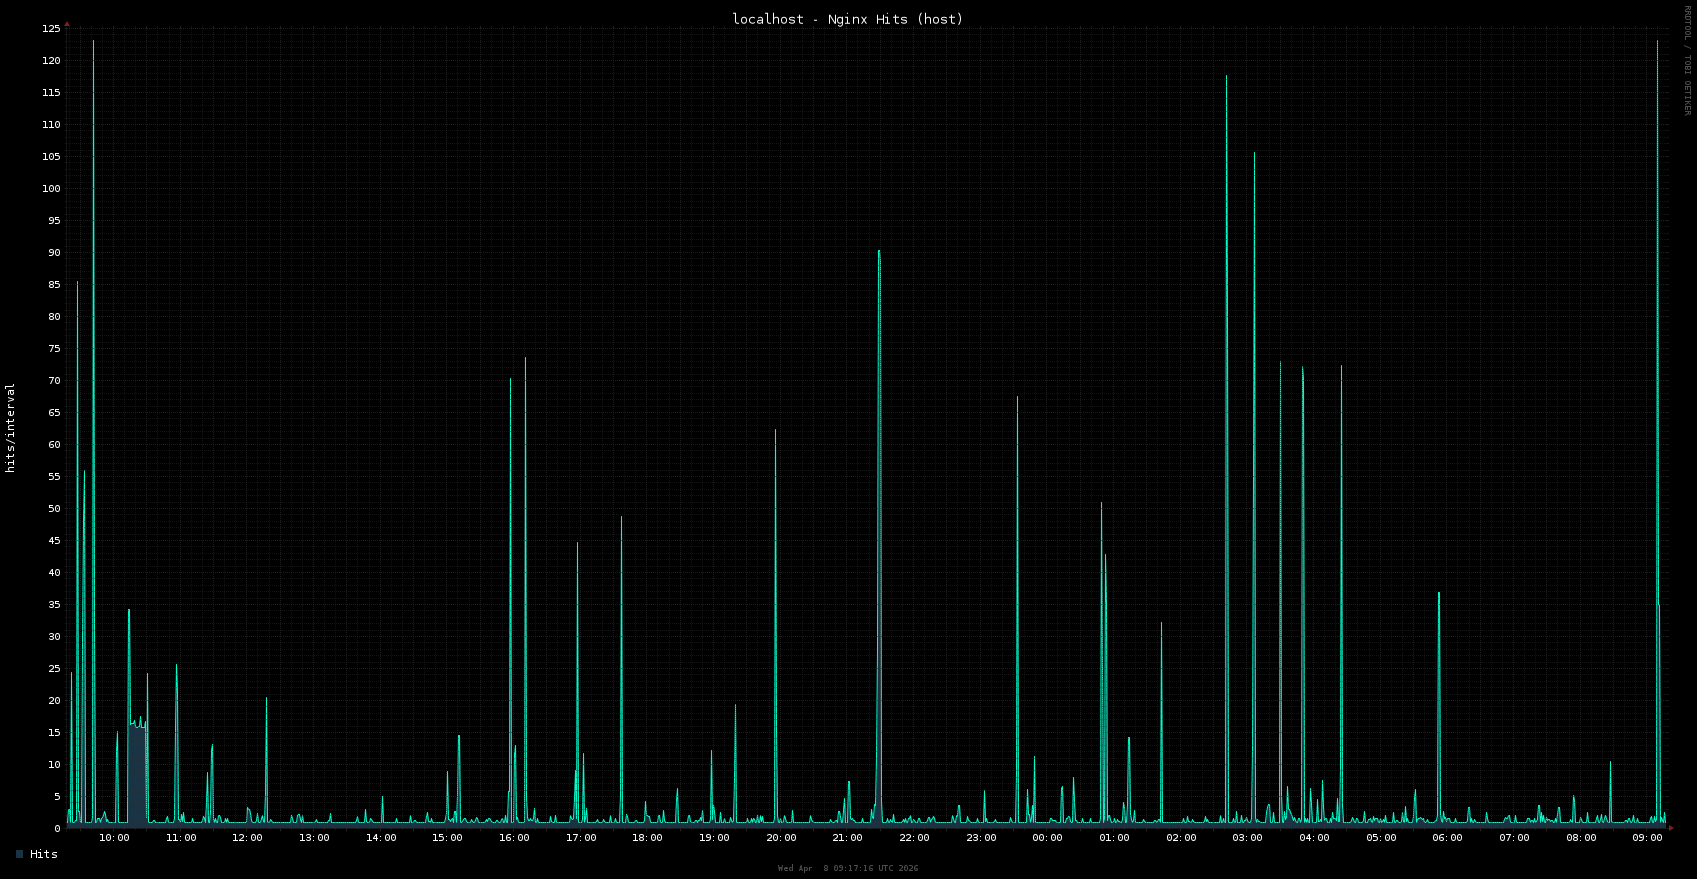Click the Hits legend color swatch
The width and height of the screenshot is (1697, 879).
pyautogui.click(x=19, y=854)
